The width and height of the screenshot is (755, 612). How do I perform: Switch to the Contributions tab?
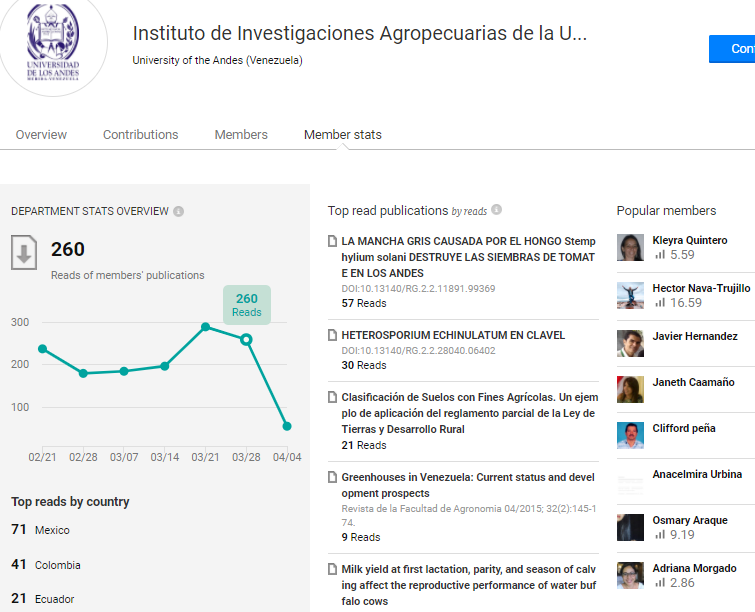coord(141,134)
